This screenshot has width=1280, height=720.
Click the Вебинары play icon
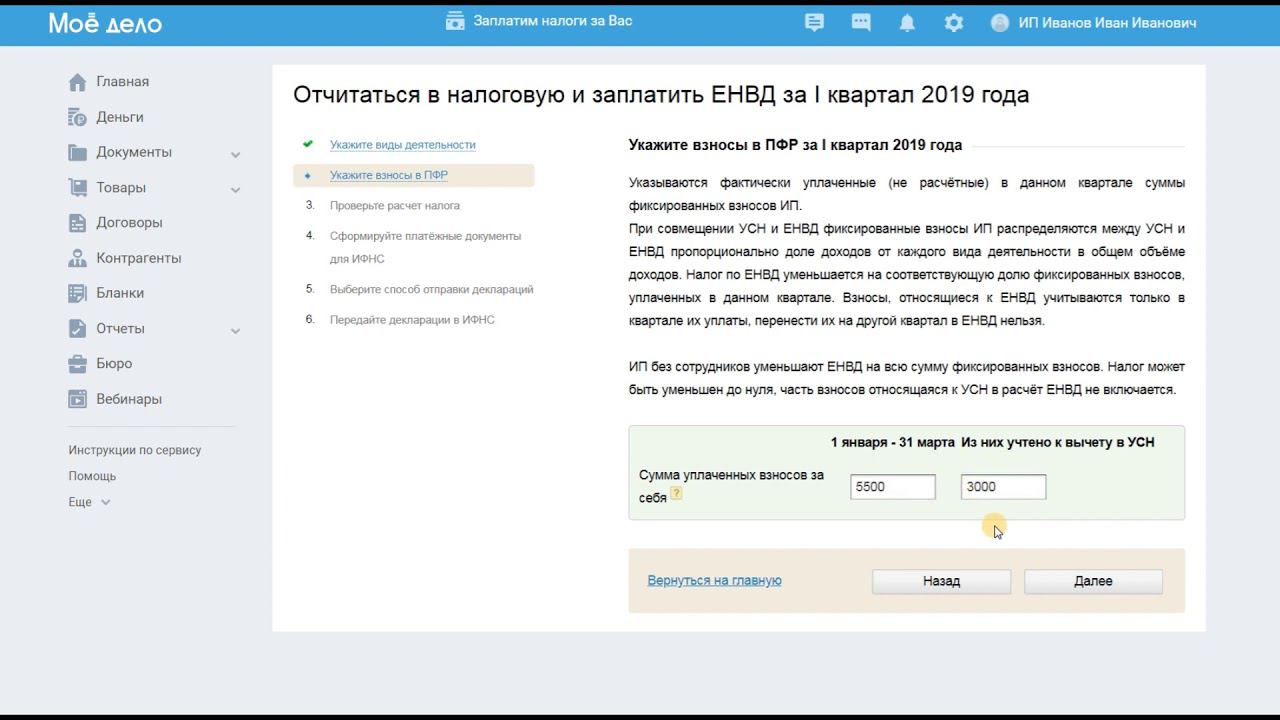coord(77,399)
